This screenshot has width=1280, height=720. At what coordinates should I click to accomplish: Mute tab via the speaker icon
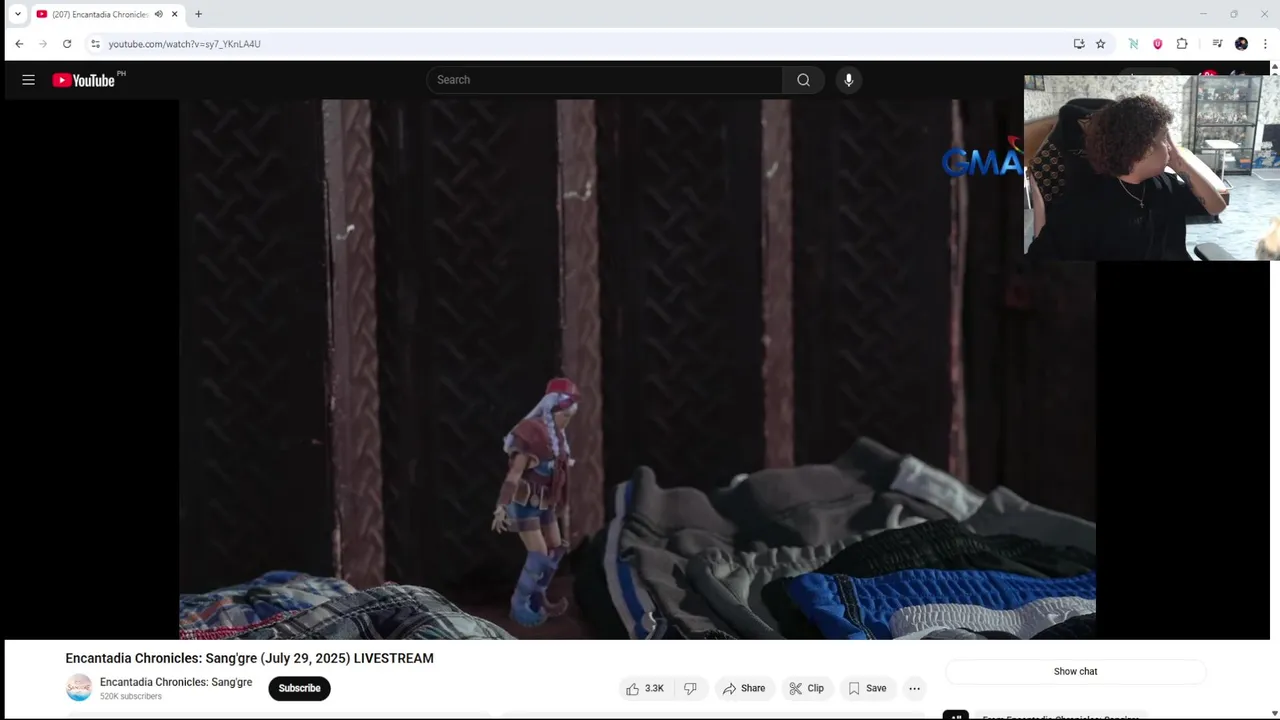click(x=158, y=14)
